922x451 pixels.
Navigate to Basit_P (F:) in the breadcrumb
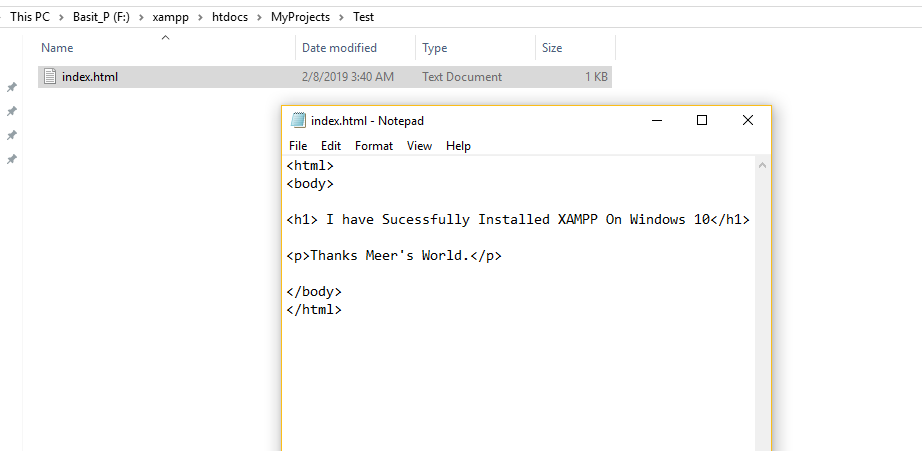(x=101, y=17)
